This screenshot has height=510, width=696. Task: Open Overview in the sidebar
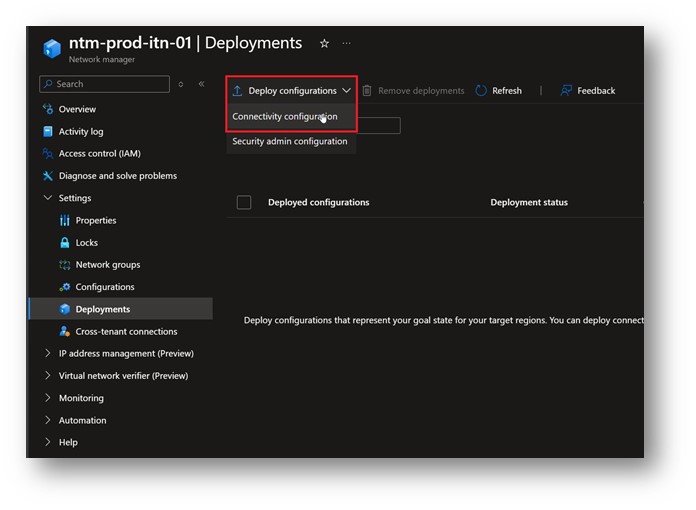click(x=77, y=109)
